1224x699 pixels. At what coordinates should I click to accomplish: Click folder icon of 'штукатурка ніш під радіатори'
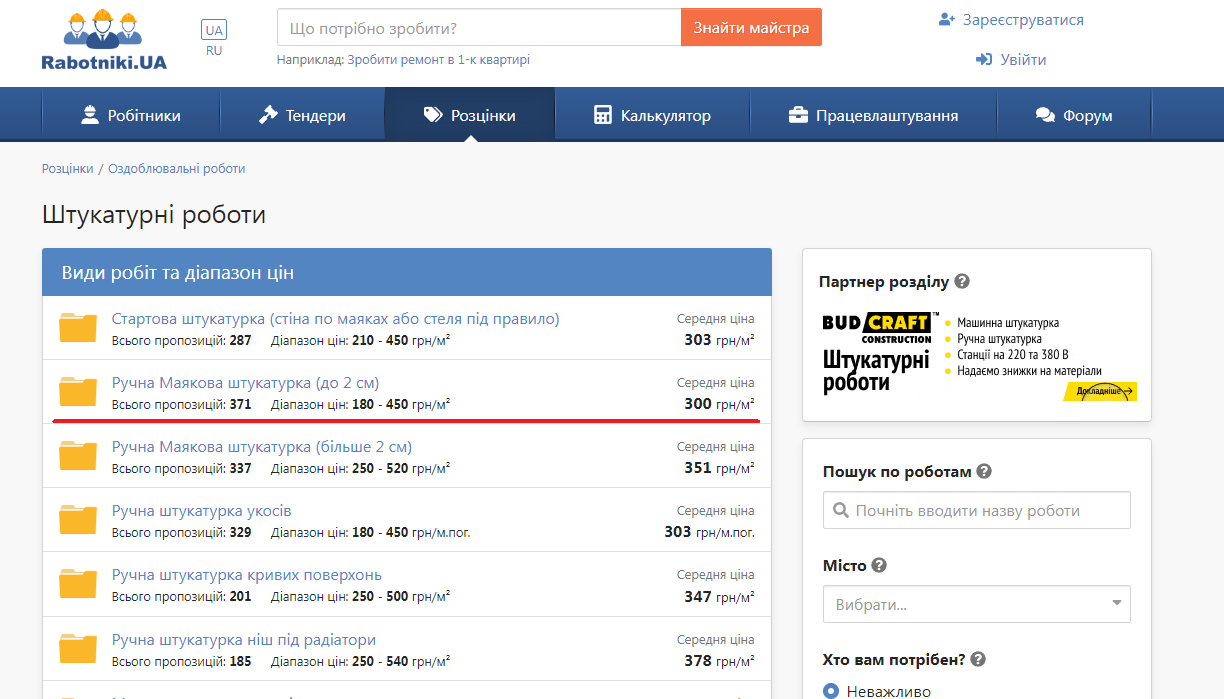point(78,647)
